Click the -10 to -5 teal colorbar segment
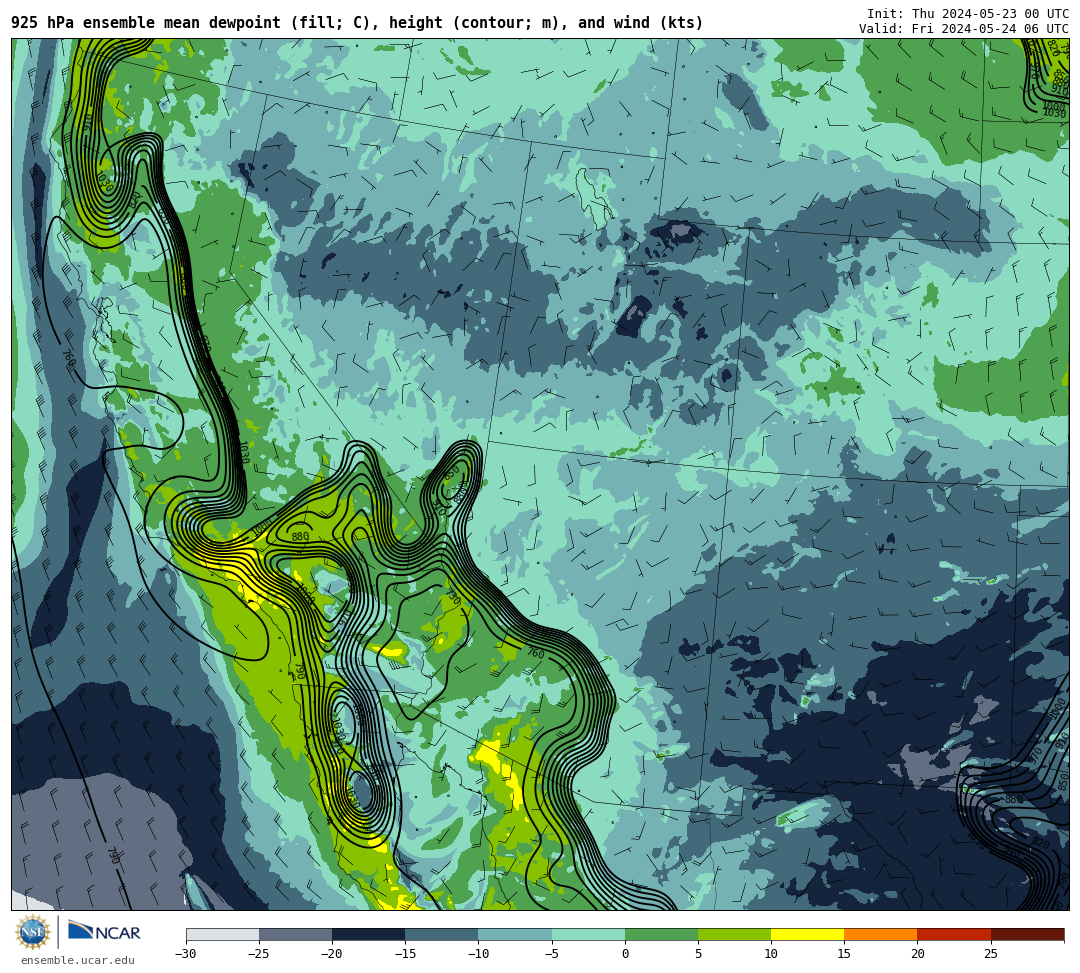The width and height of the screenshot is (1080, 973). pos(515,934)
